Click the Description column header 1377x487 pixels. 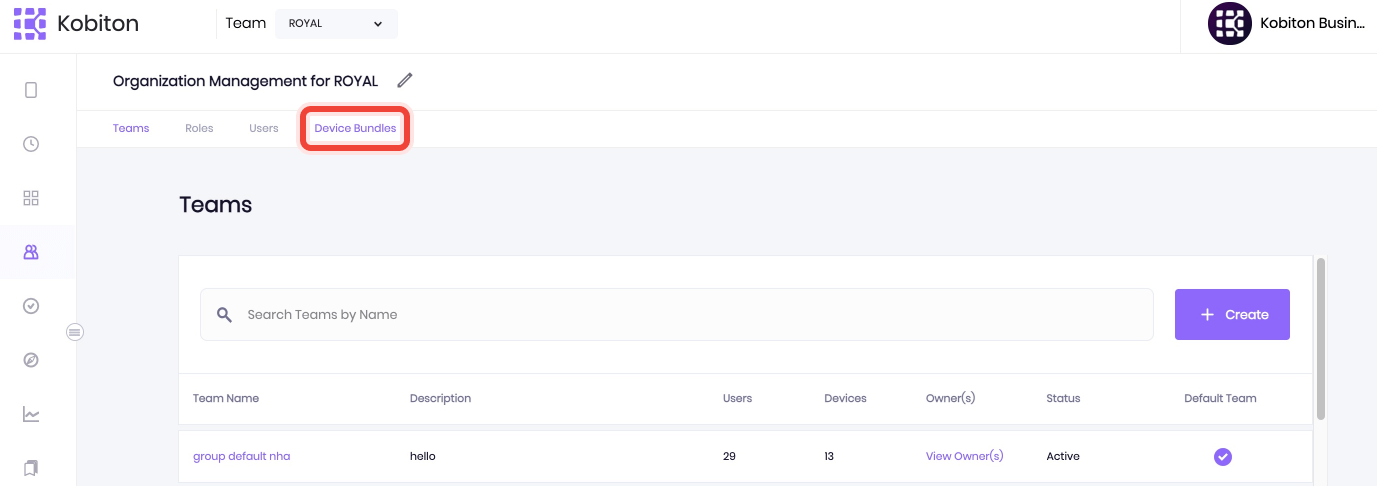(440, 398)
